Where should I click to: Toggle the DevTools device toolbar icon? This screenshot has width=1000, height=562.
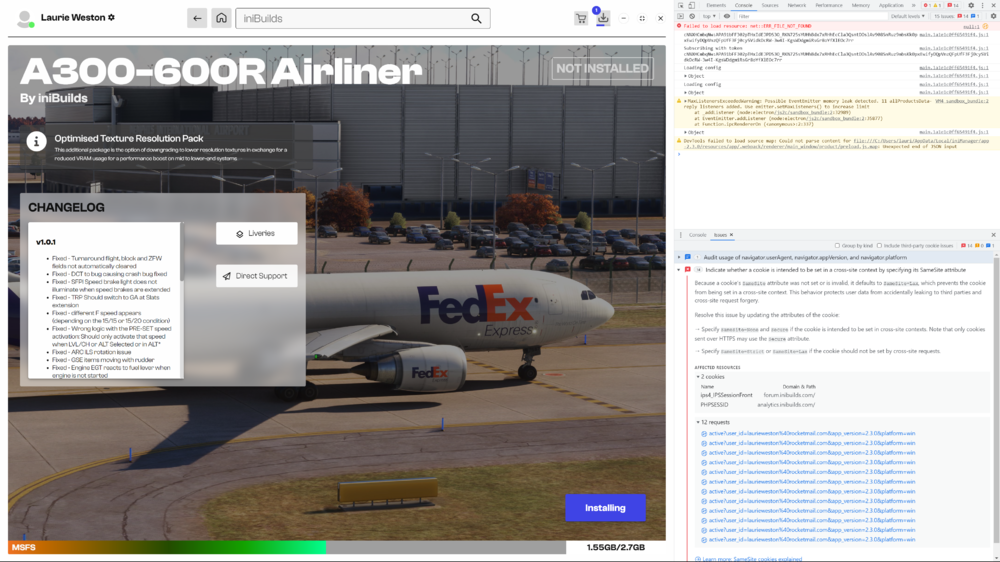pos(691,5)
